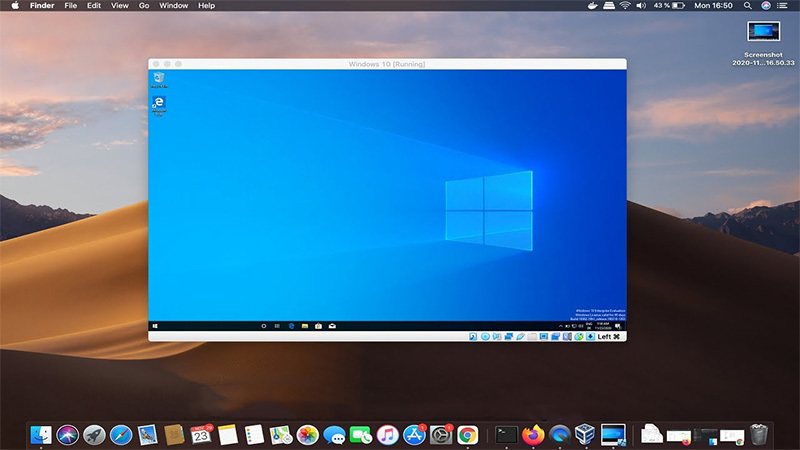Open Photos from the Dock
This screenshot has height=450, width=800.
[308, 435]
